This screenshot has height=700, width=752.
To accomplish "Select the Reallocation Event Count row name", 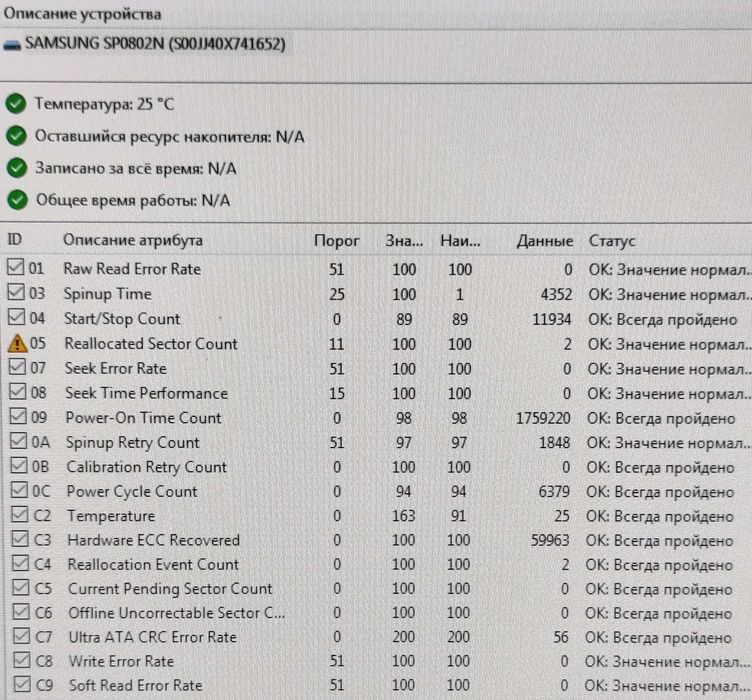I will [x=153, y=565].
